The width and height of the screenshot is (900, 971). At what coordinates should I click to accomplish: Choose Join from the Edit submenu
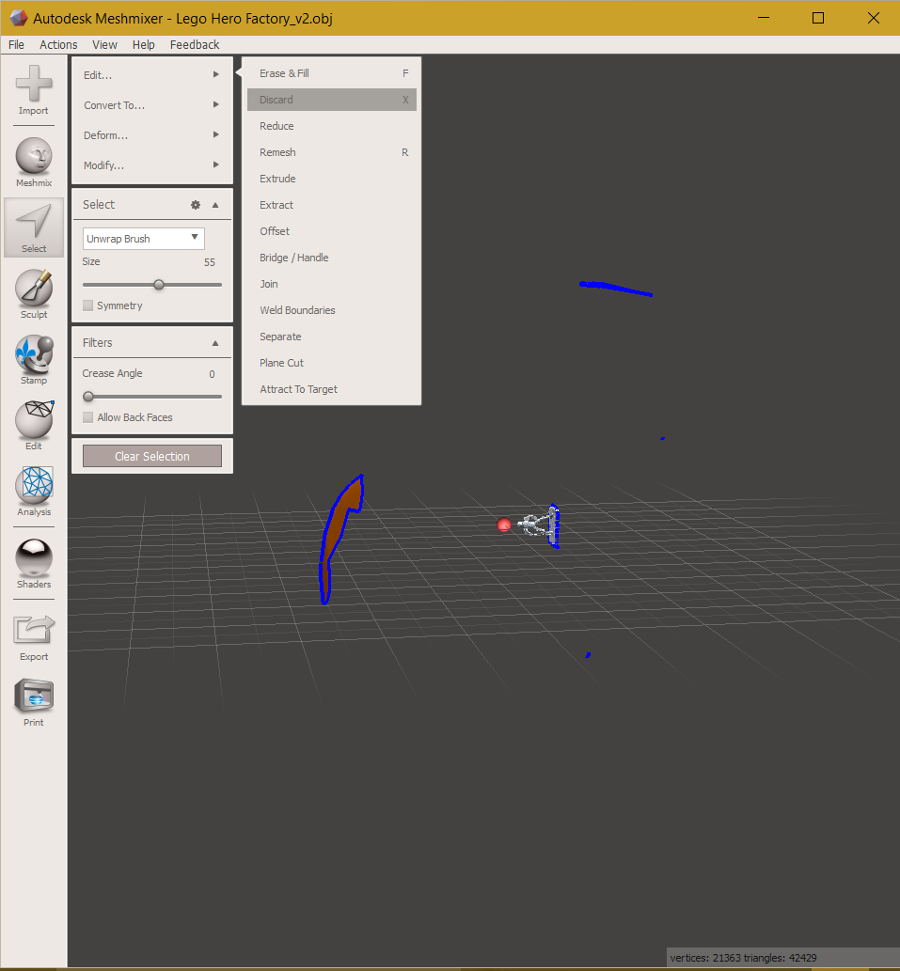tap(332, 284)
